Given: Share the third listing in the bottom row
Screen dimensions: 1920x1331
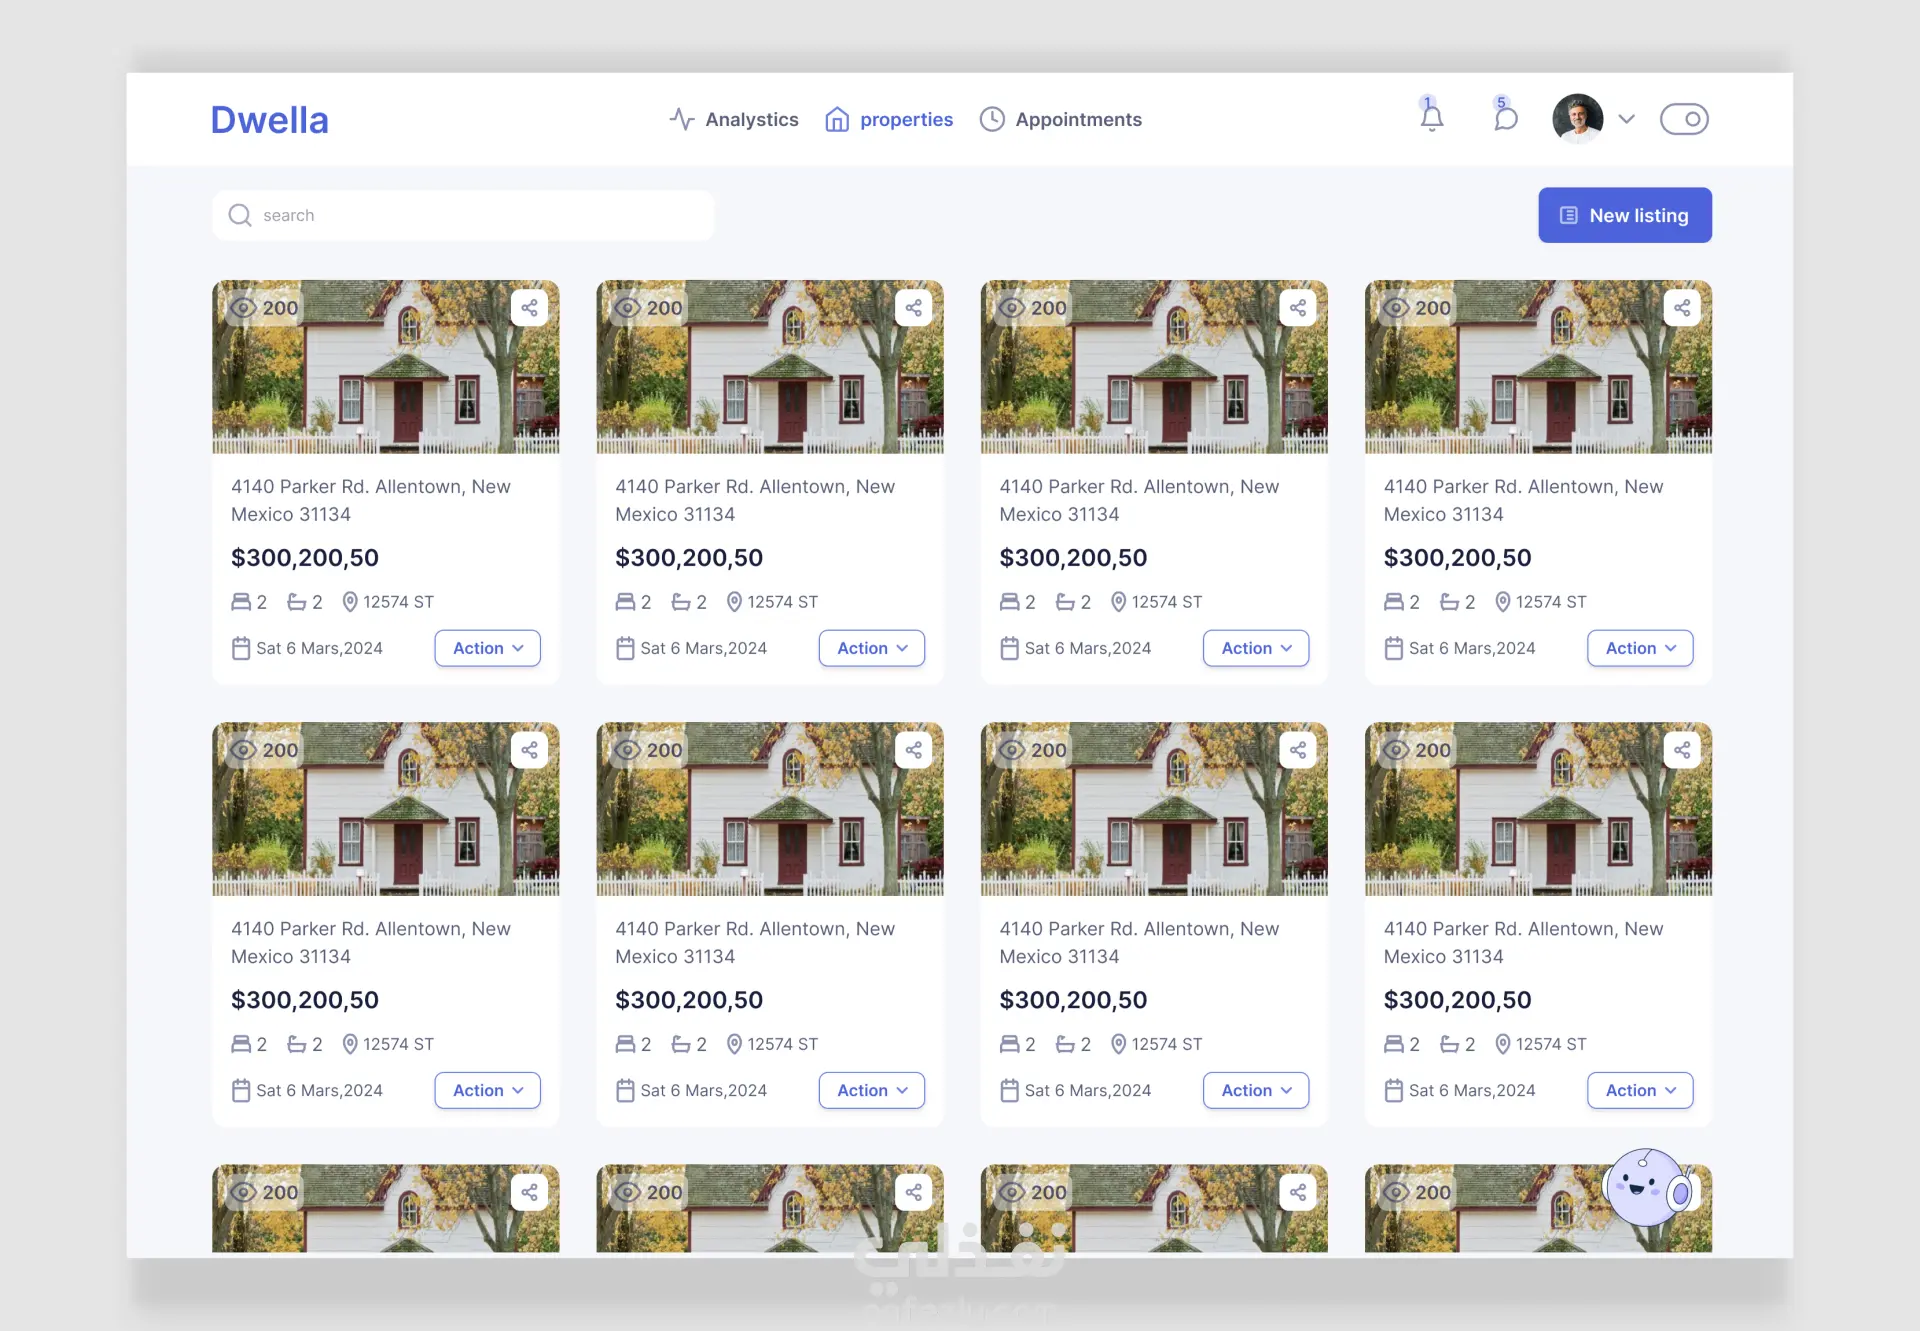Looking at the screenshot, I should [1298, 1192].
